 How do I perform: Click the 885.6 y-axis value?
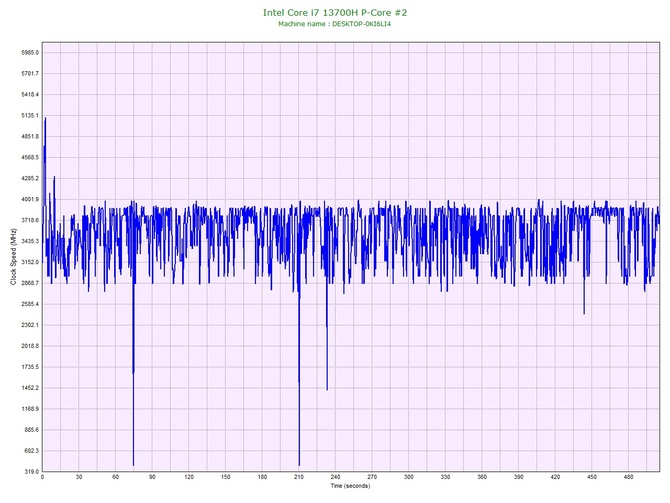31,430
